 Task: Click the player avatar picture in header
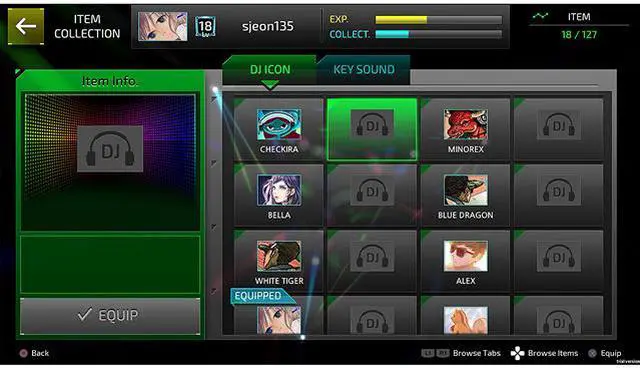tap(162, 27)
